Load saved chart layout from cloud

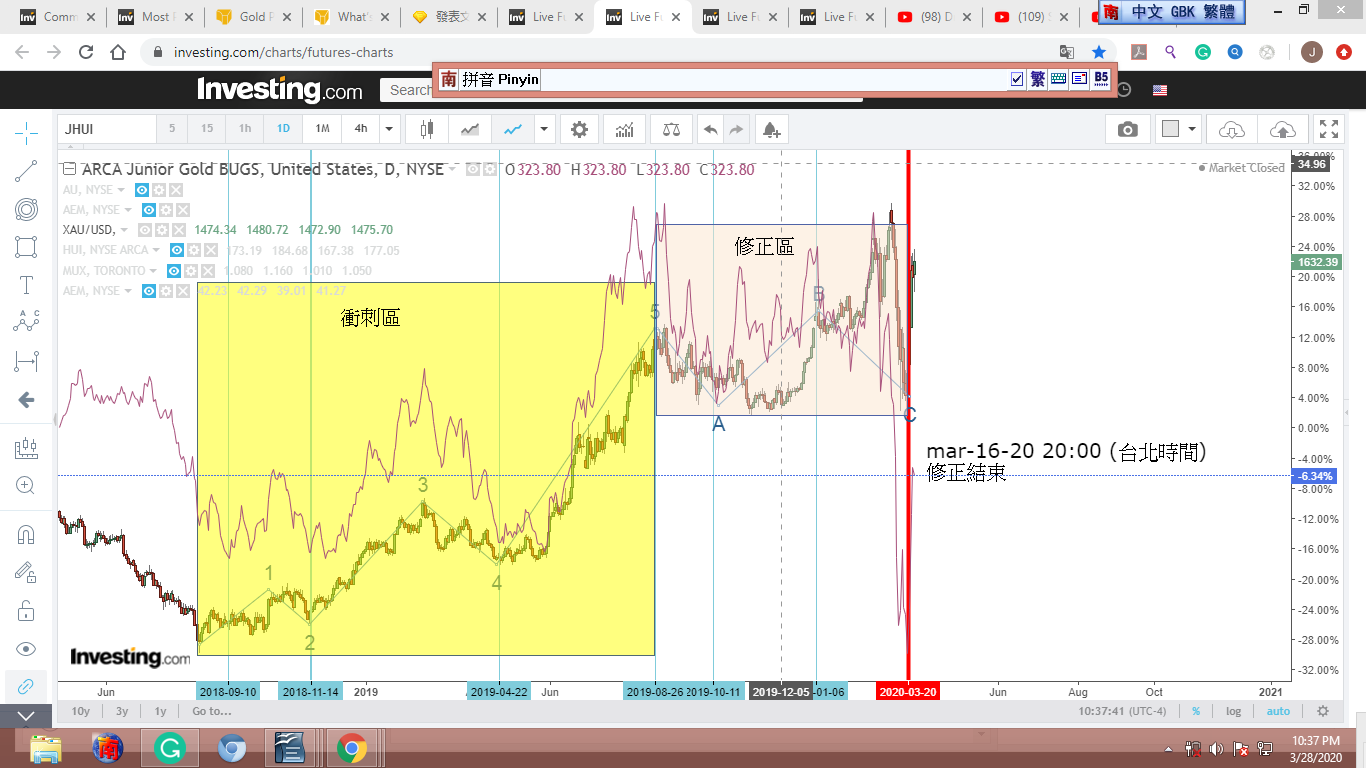point(1232,129)
